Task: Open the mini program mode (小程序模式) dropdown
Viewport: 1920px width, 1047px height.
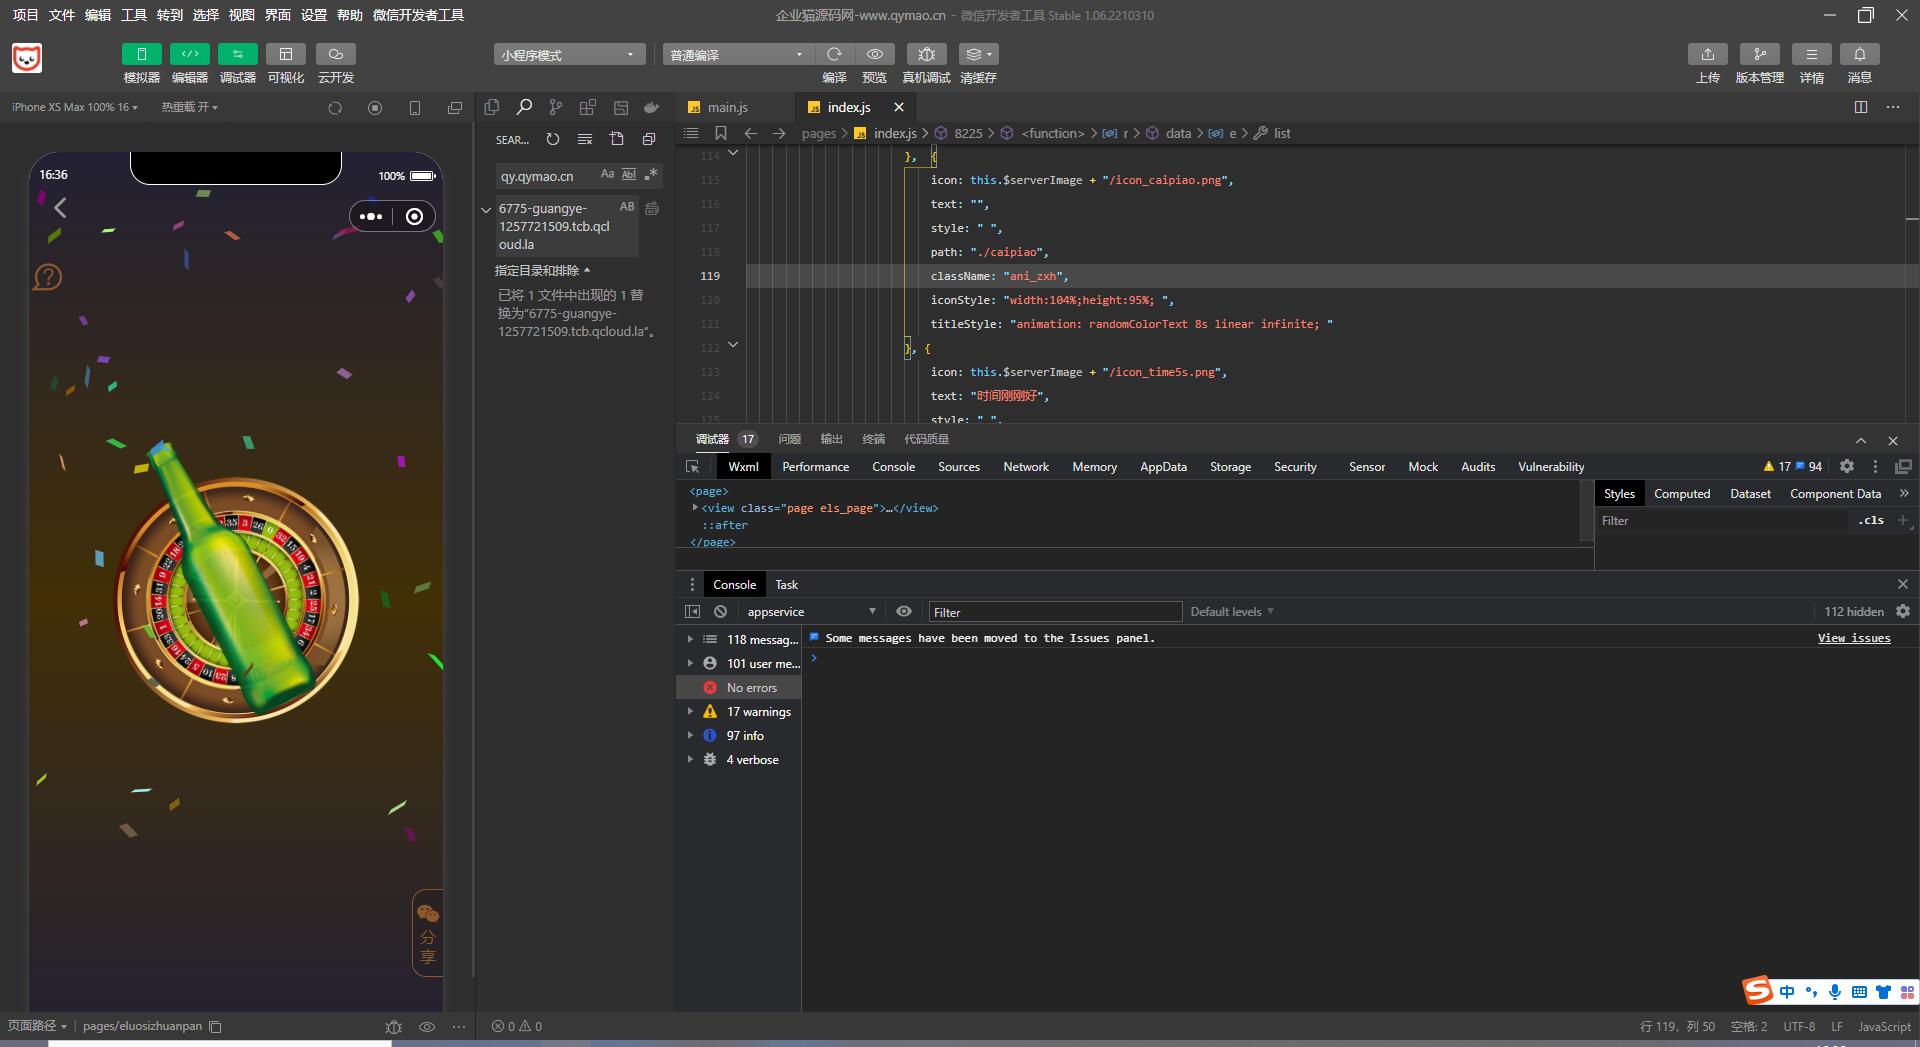Action: click(x=568, y=55)
